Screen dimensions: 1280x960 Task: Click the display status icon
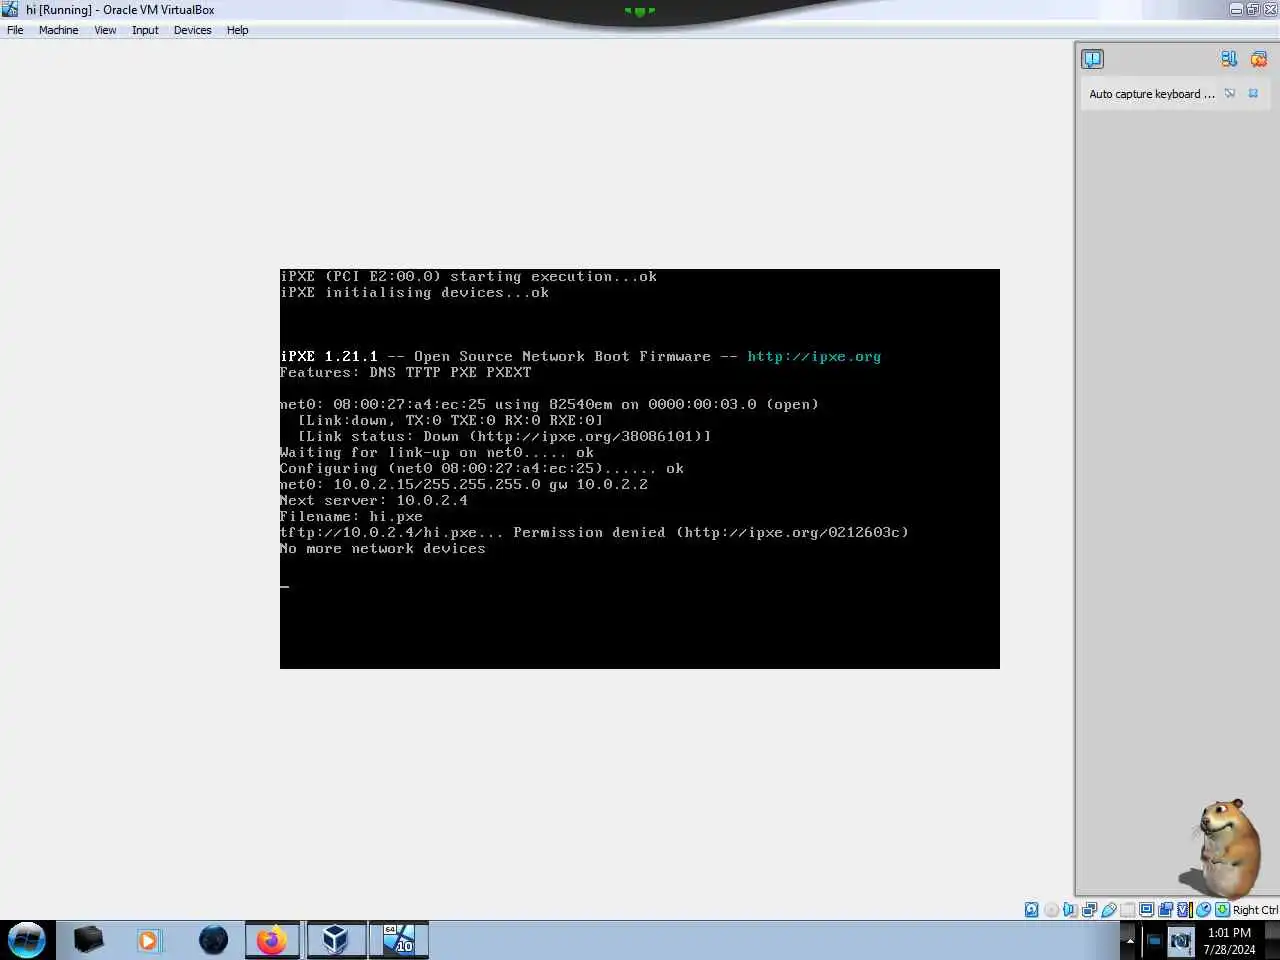[x=1146, y=910]
